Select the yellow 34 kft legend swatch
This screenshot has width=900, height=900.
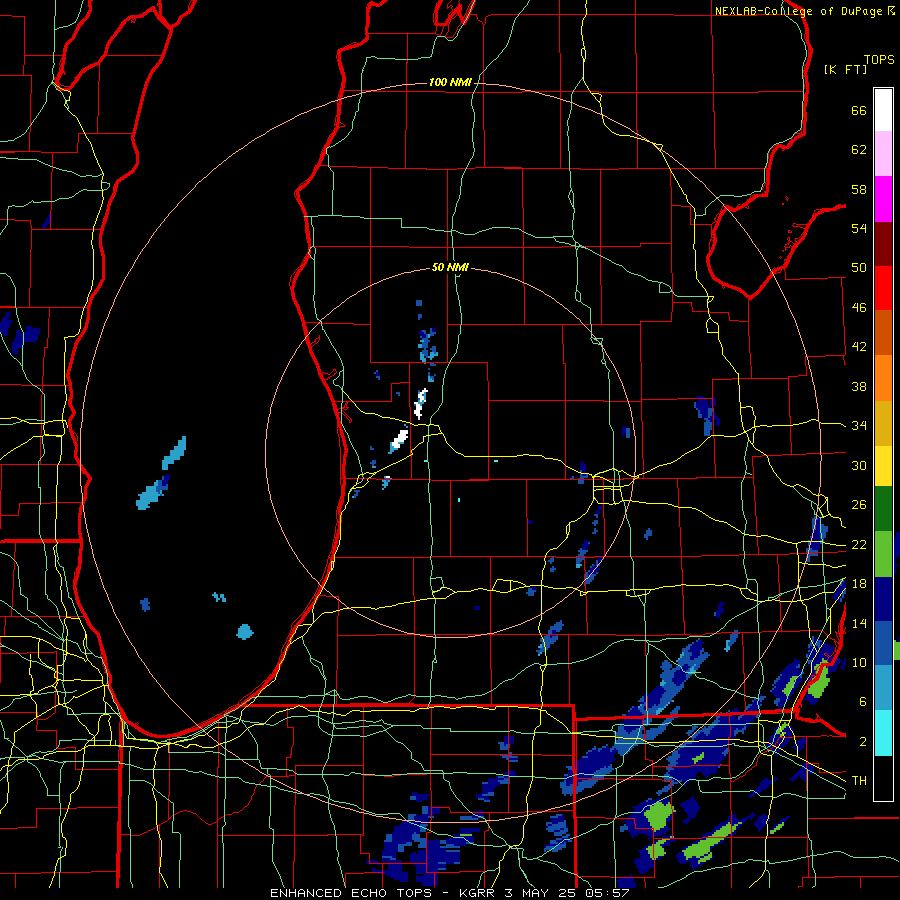[x=883, y=466]
